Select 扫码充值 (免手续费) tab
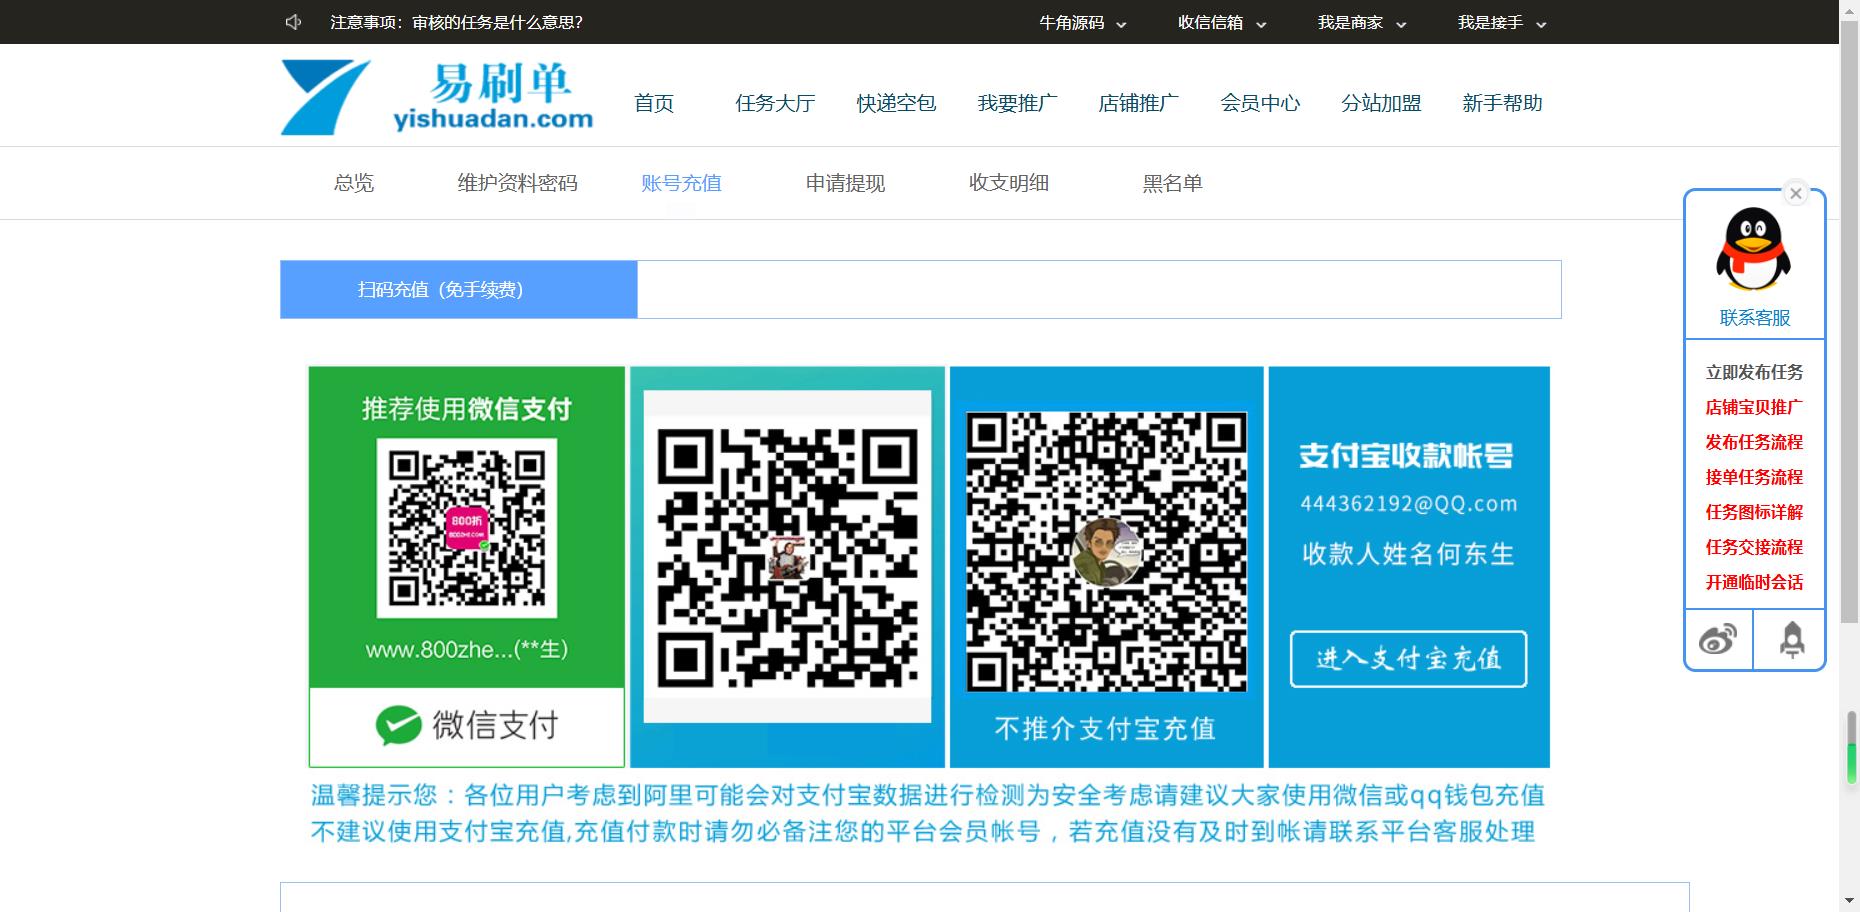This screenshot has width=1860, height=912. point(459,290)
